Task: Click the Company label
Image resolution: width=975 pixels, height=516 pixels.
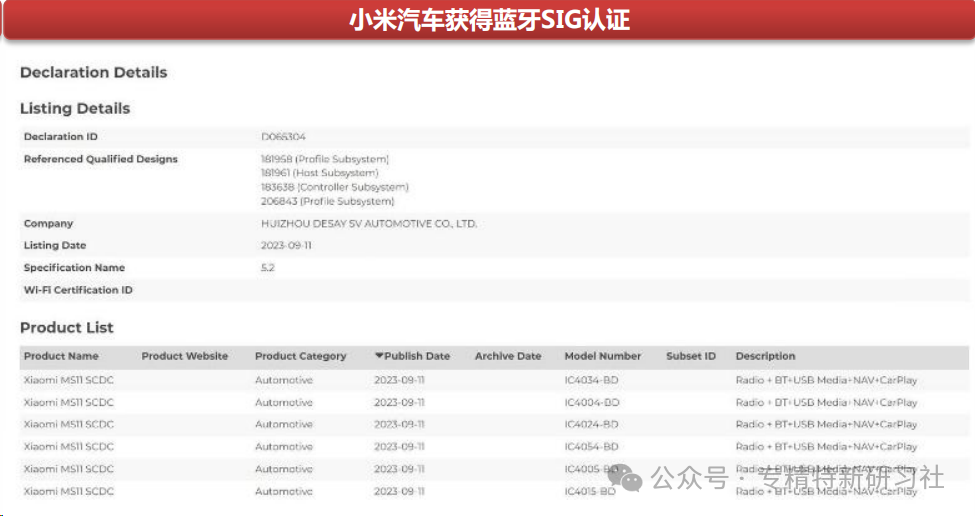Action: click(49, 224)
